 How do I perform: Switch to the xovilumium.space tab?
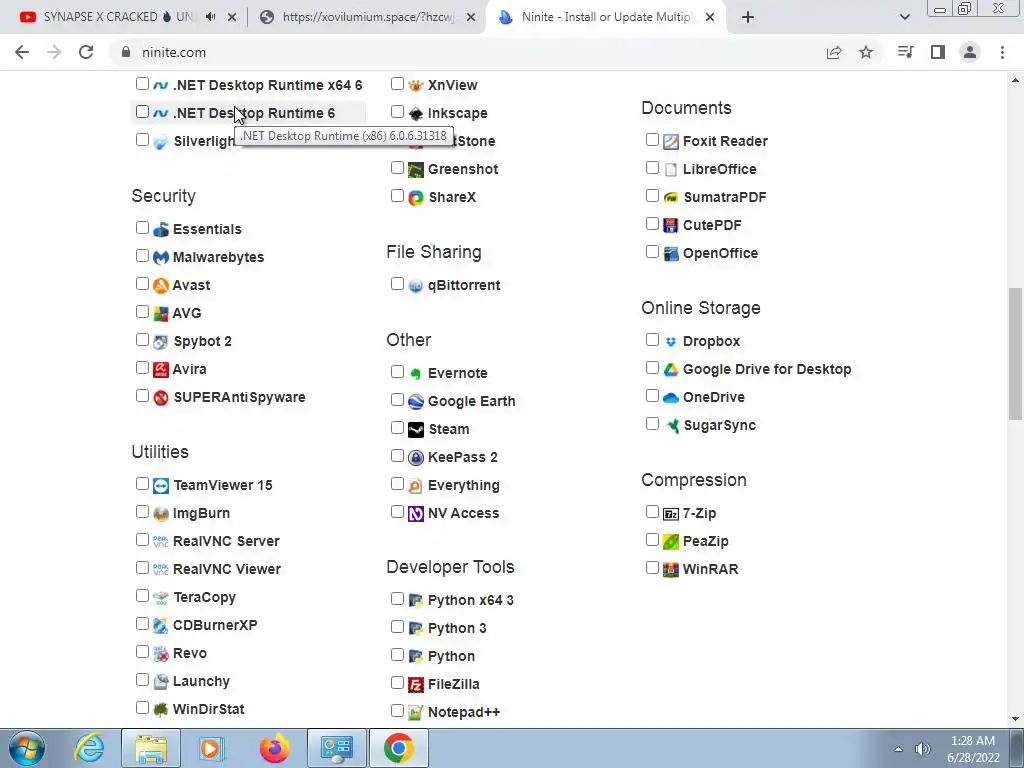(x=366, y=17)
